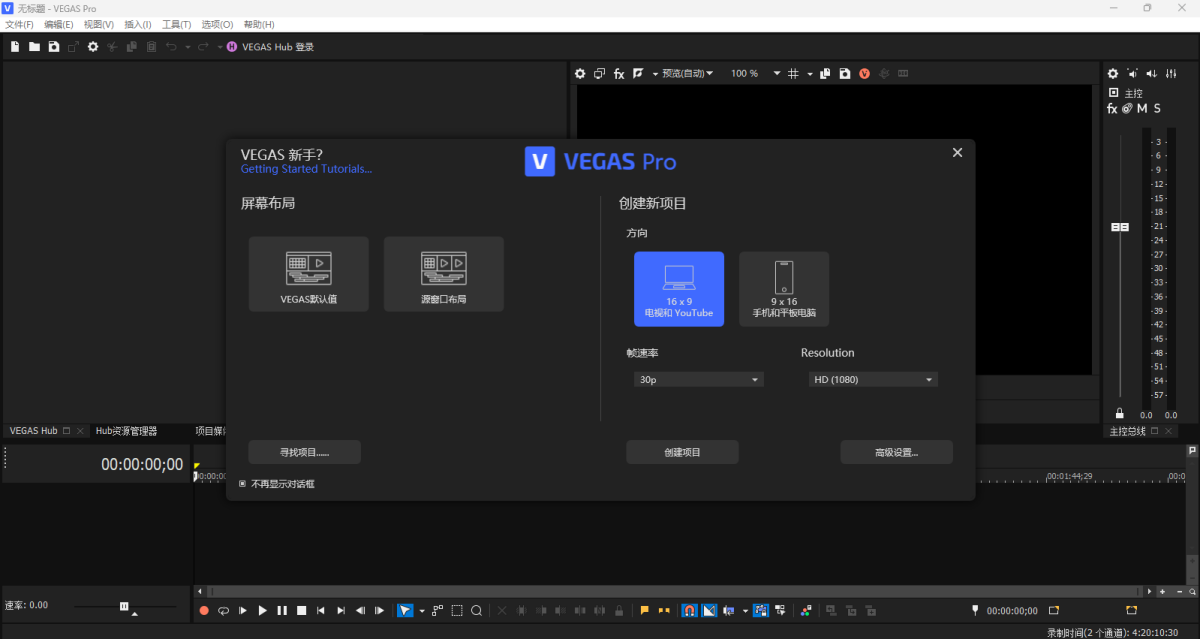Open the frame rate 30p dropdown

tap(699, 380)
